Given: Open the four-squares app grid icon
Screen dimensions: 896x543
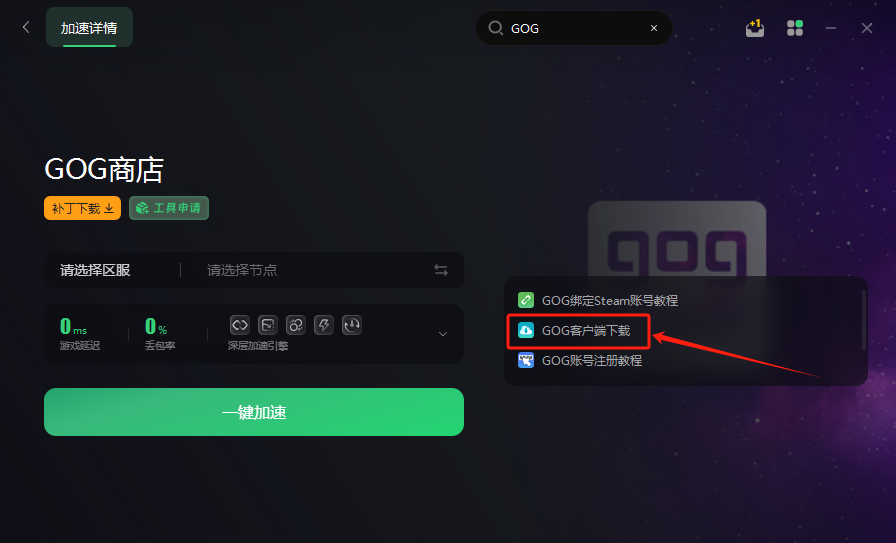Looking at the screenshot, I should [795, 28].
